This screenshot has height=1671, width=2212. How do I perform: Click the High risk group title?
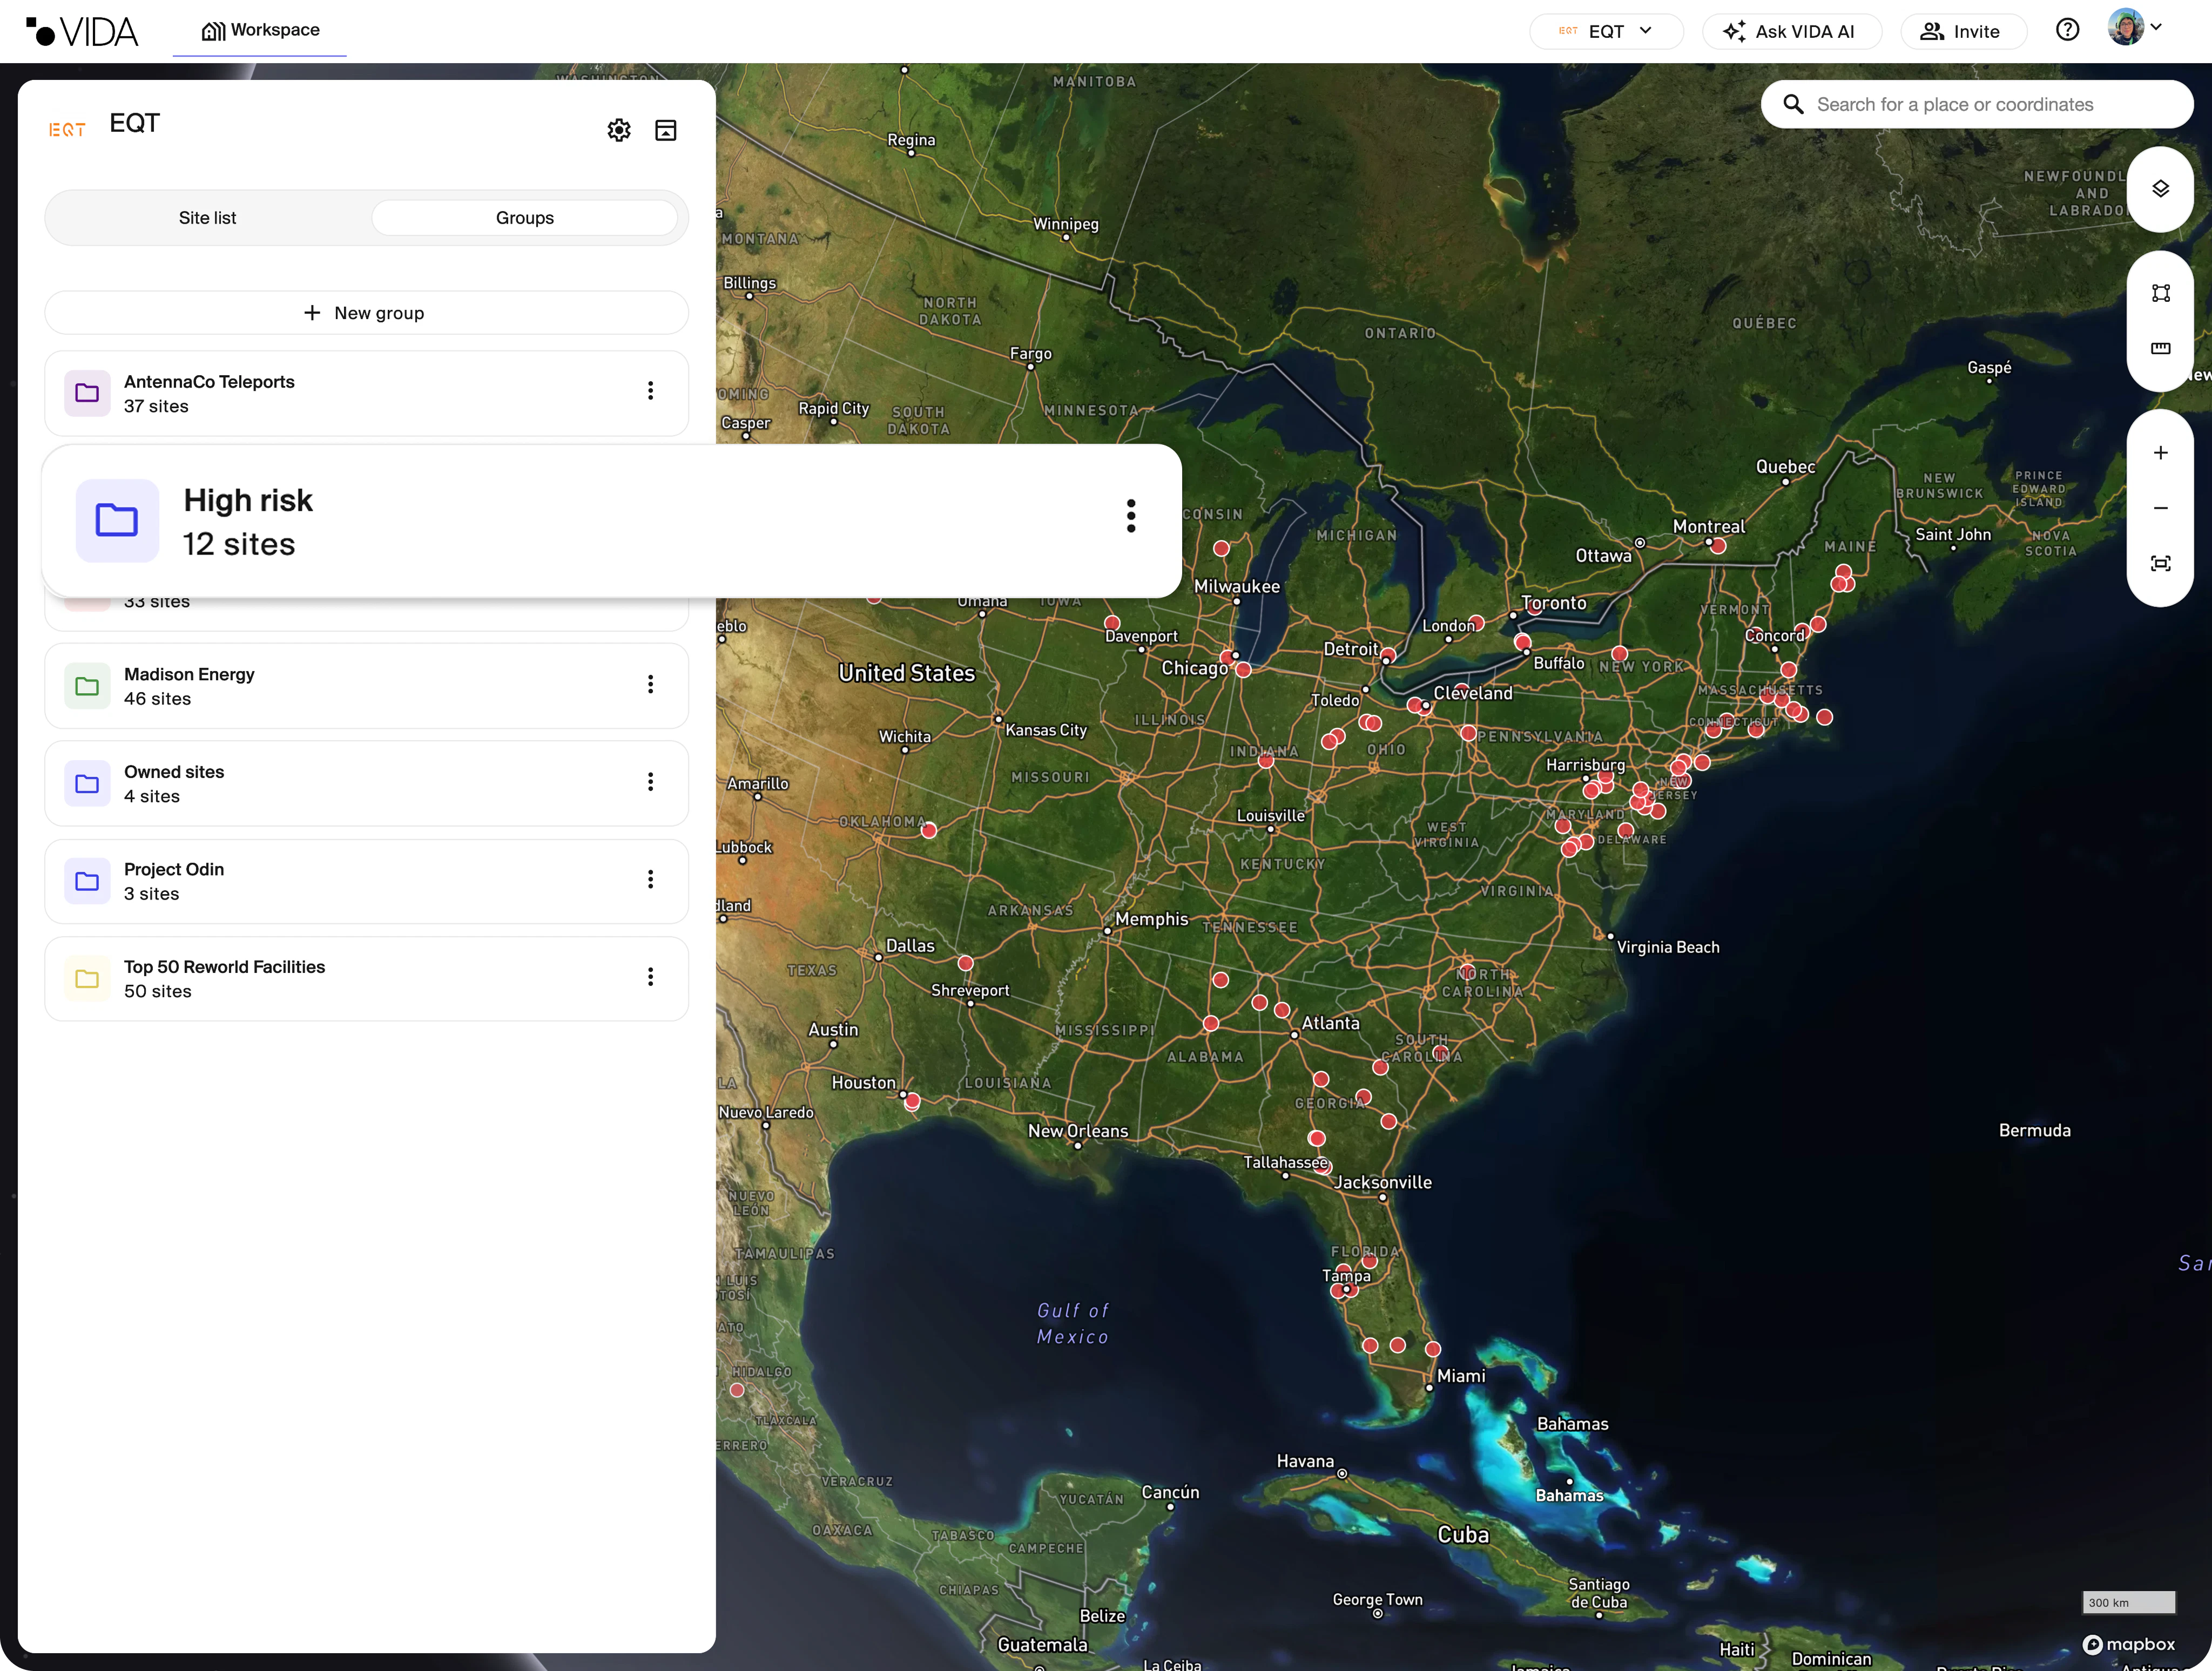click(x=248, y=500)
